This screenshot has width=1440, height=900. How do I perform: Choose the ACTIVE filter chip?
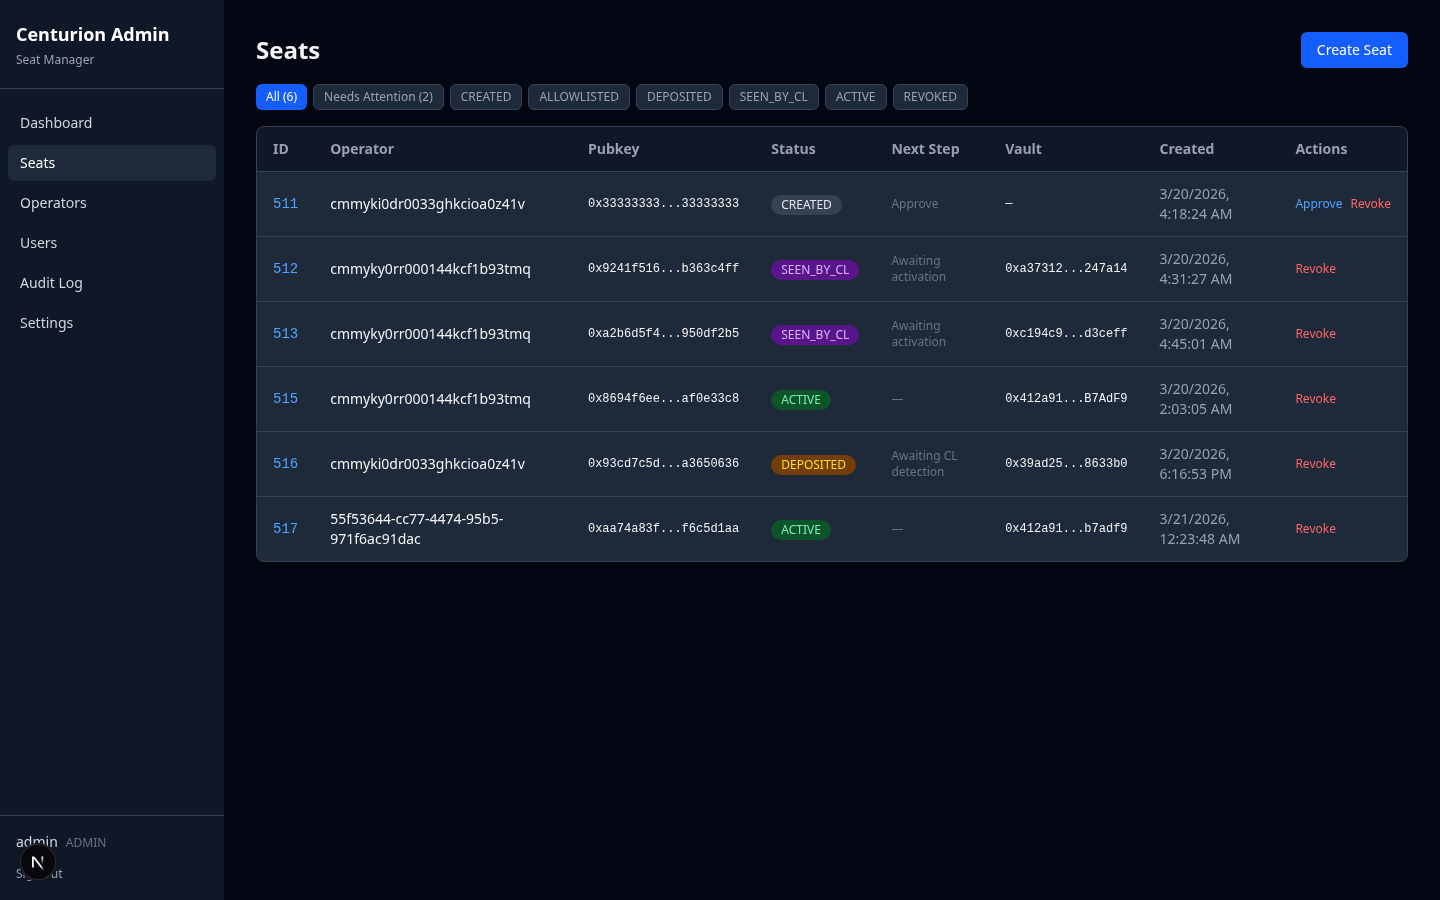tap(855, 97)
